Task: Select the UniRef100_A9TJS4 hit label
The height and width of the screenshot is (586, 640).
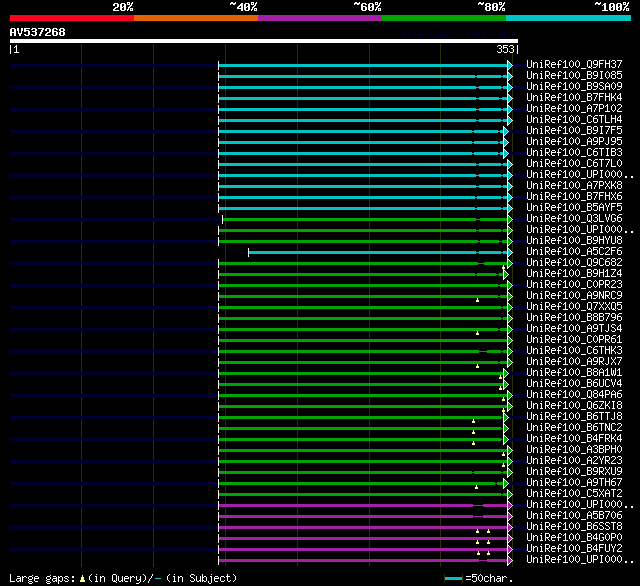Action: (x=574, y=329)
